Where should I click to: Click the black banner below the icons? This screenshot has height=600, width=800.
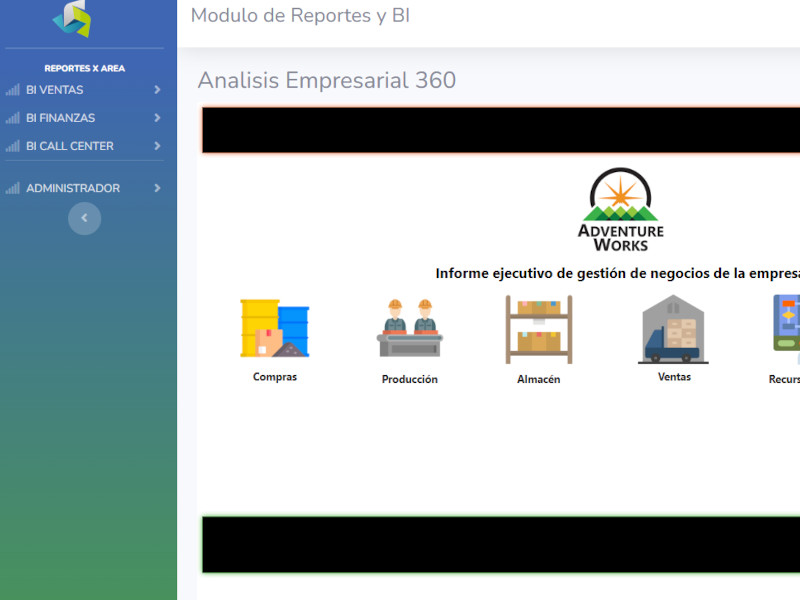click(x=500, y=545)
